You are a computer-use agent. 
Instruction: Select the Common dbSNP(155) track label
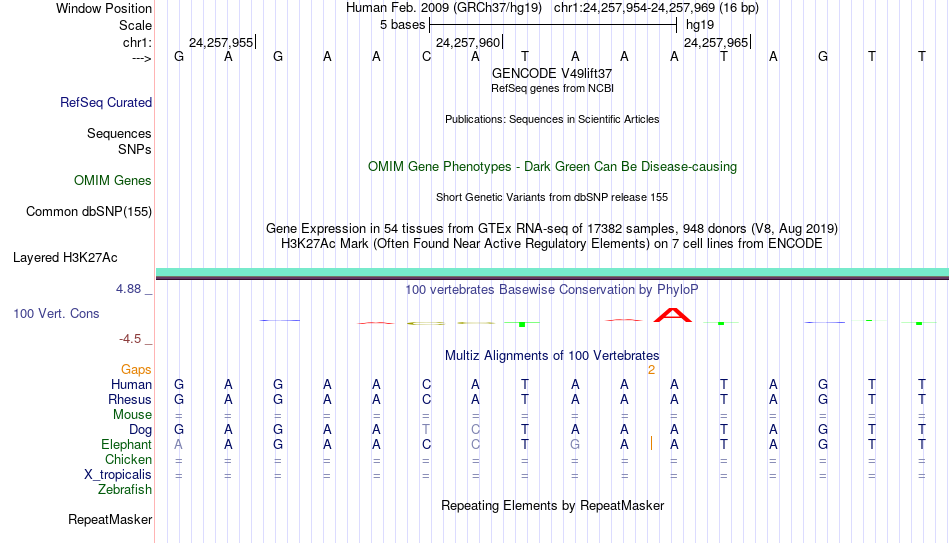(x=89, y=212)
